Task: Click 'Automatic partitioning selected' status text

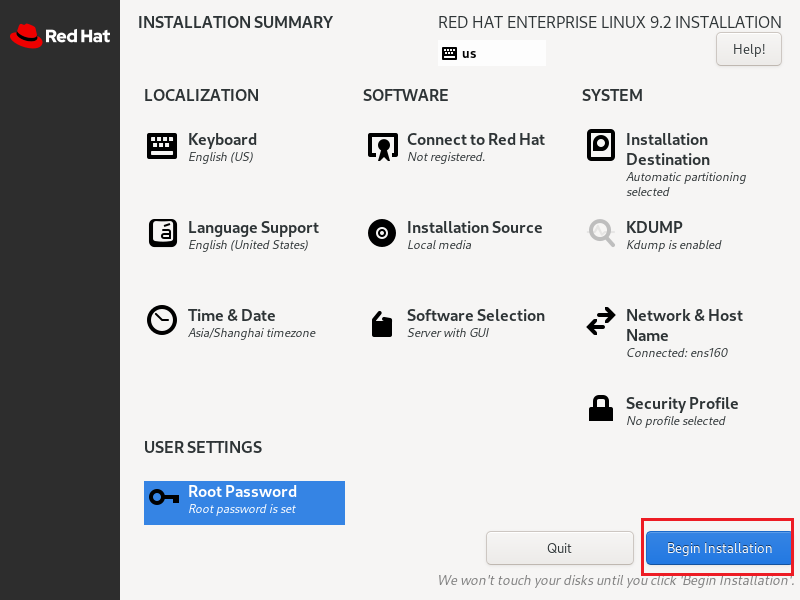Action: [x=686, y=184]
